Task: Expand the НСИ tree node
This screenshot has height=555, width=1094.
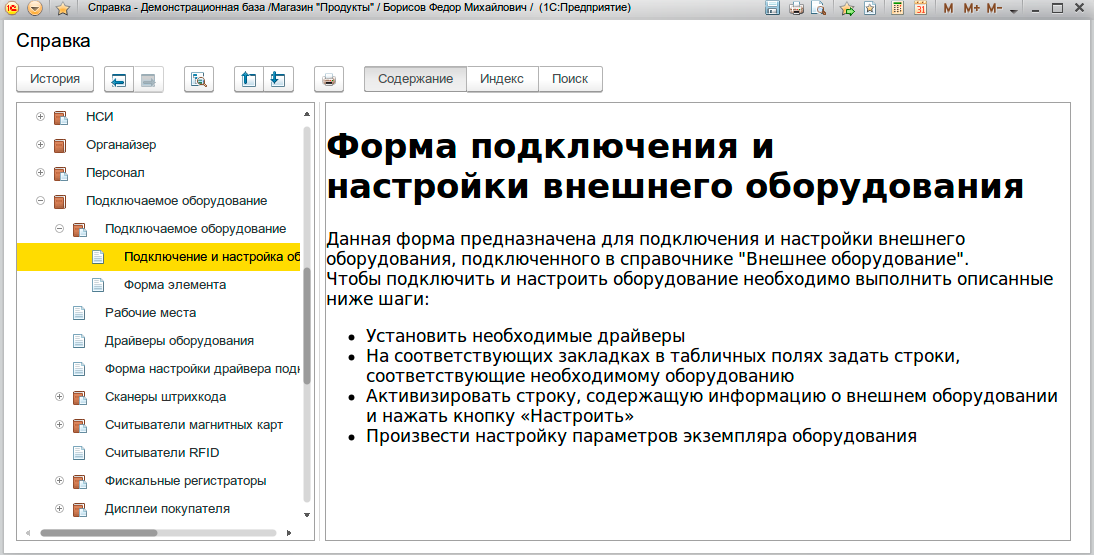Action: point(41,117)
